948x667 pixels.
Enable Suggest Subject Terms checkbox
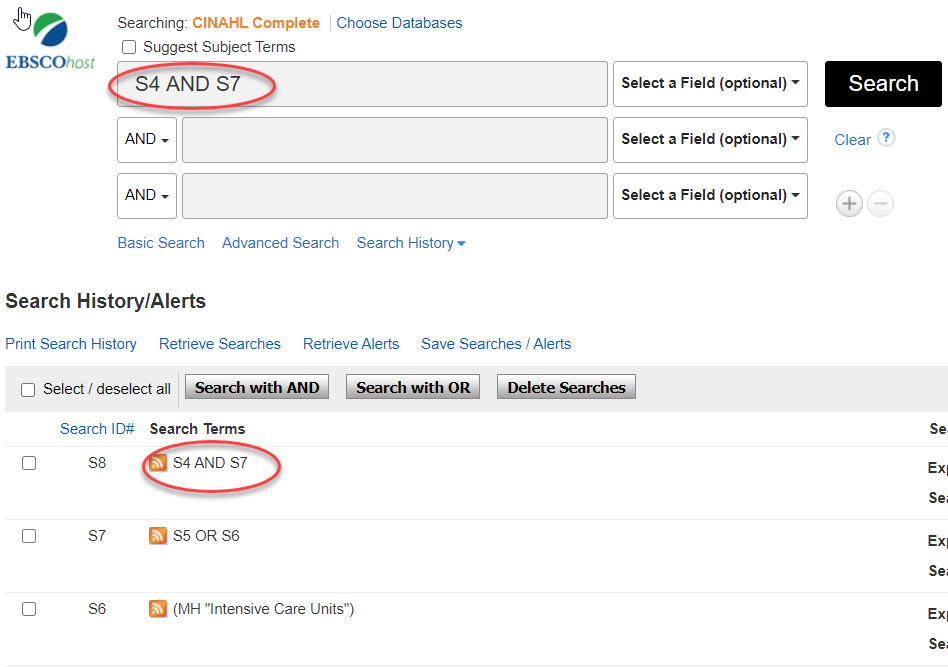pyautogui.click(x=129, y=47)
